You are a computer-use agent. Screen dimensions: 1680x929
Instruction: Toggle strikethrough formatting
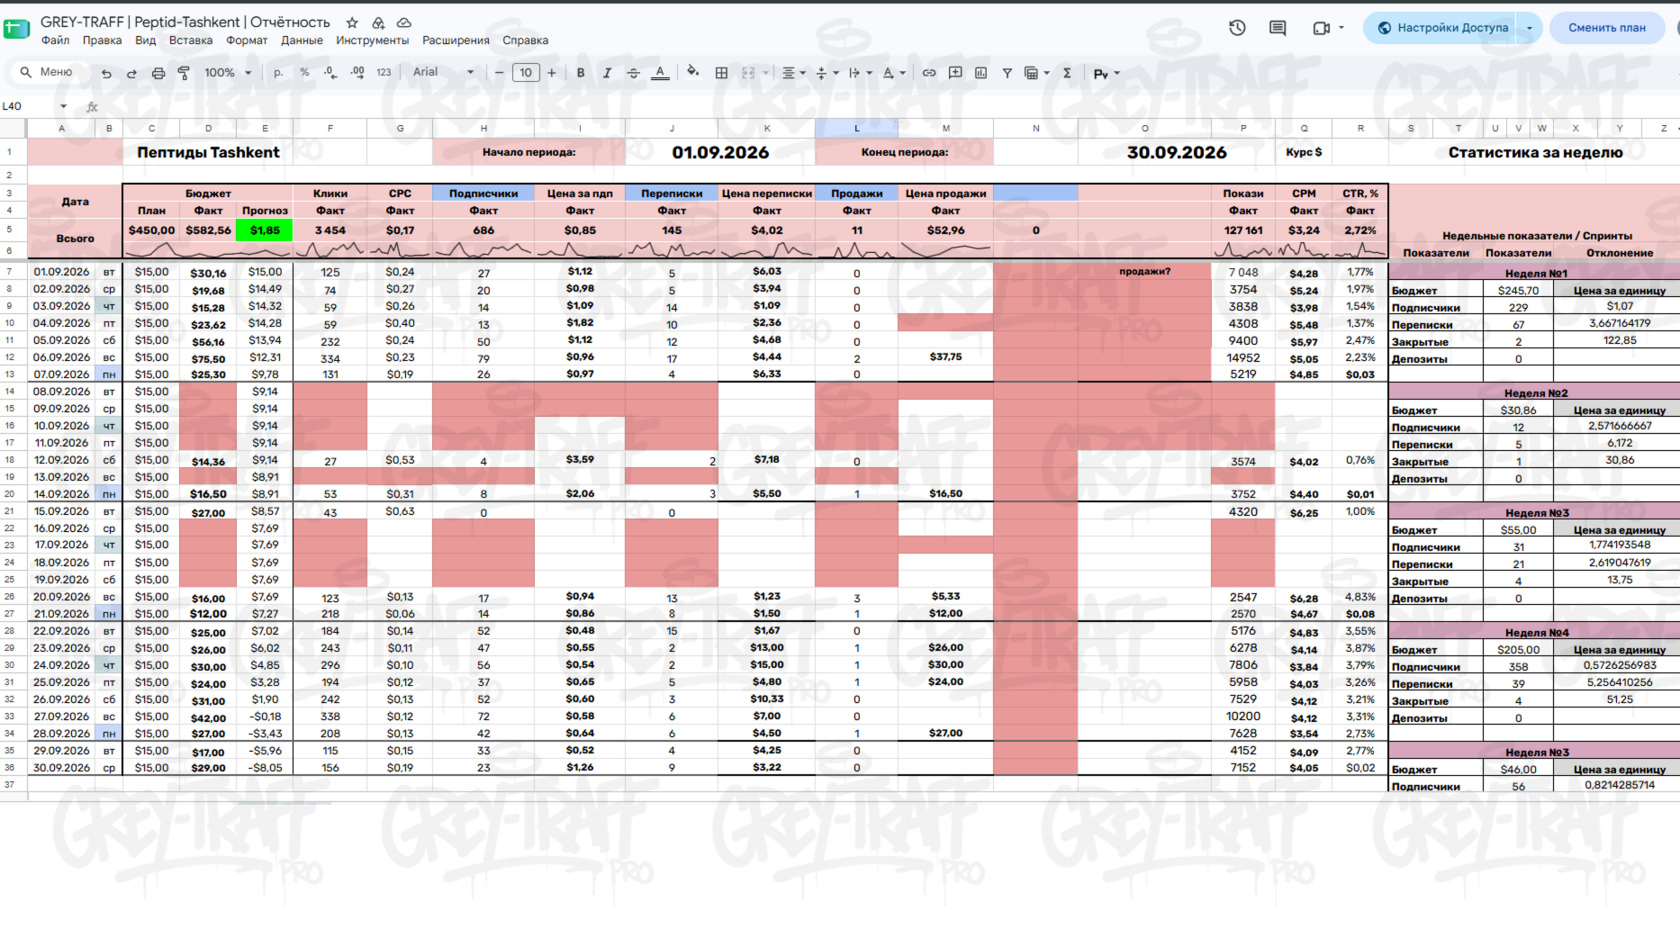point(633,73)
